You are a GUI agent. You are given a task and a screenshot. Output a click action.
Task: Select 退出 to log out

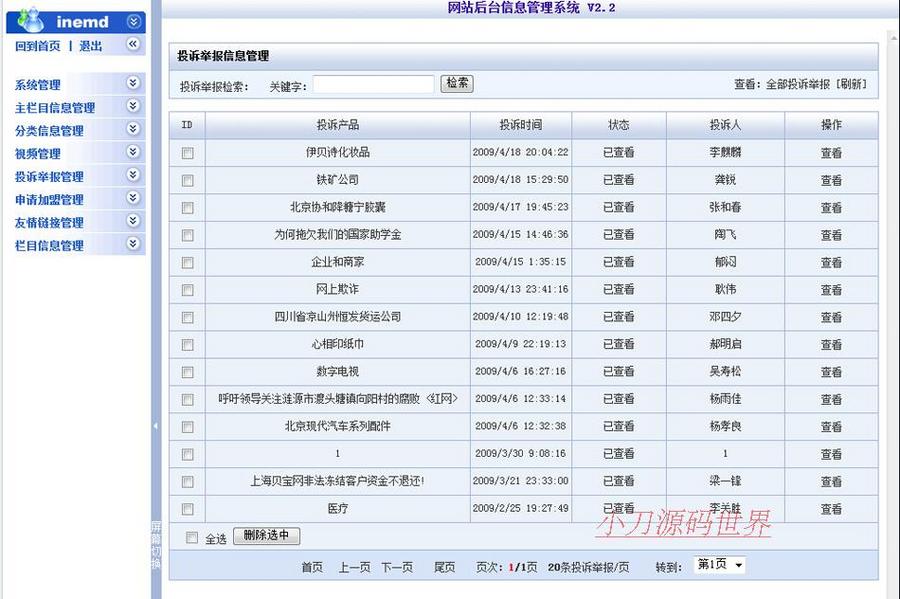tap(90, 45)
